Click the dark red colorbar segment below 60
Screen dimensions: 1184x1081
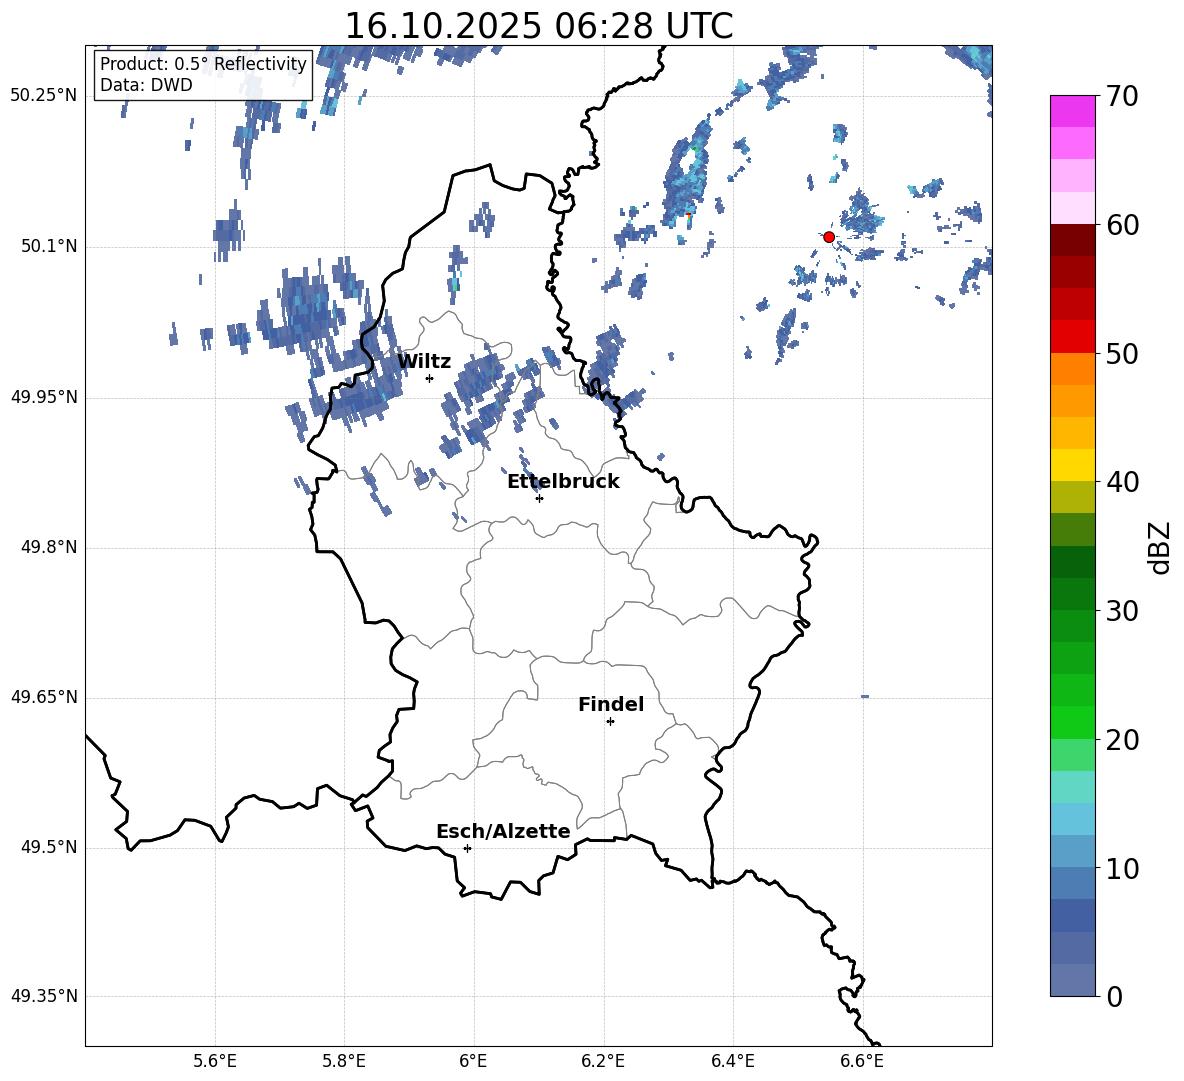point(1073,240)
